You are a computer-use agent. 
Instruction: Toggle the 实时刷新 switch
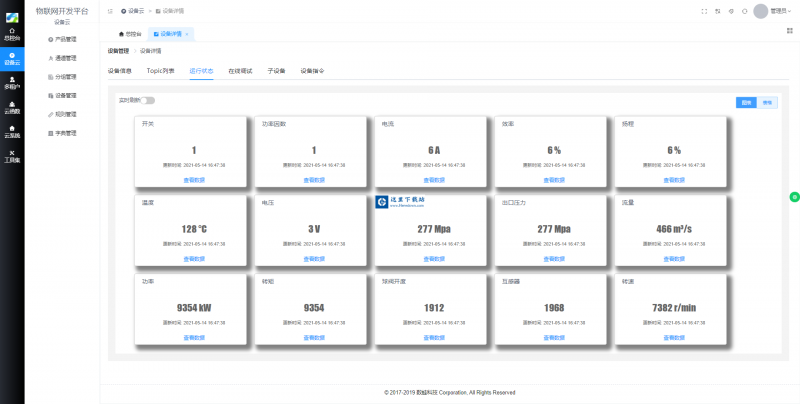(x=148, y=100)
